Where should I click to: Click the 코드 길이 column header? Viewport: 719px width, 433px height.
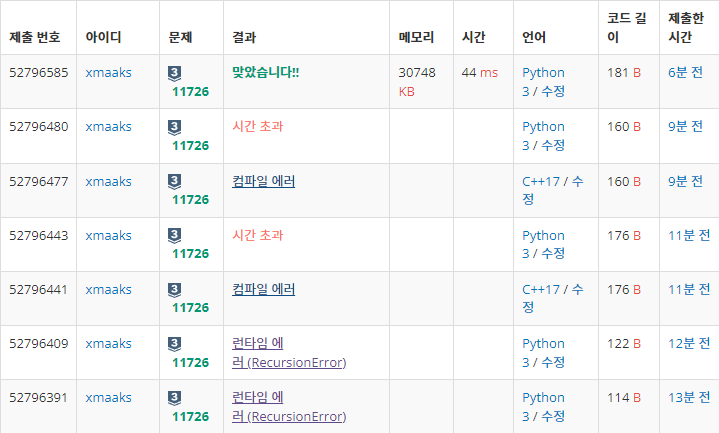627,28
